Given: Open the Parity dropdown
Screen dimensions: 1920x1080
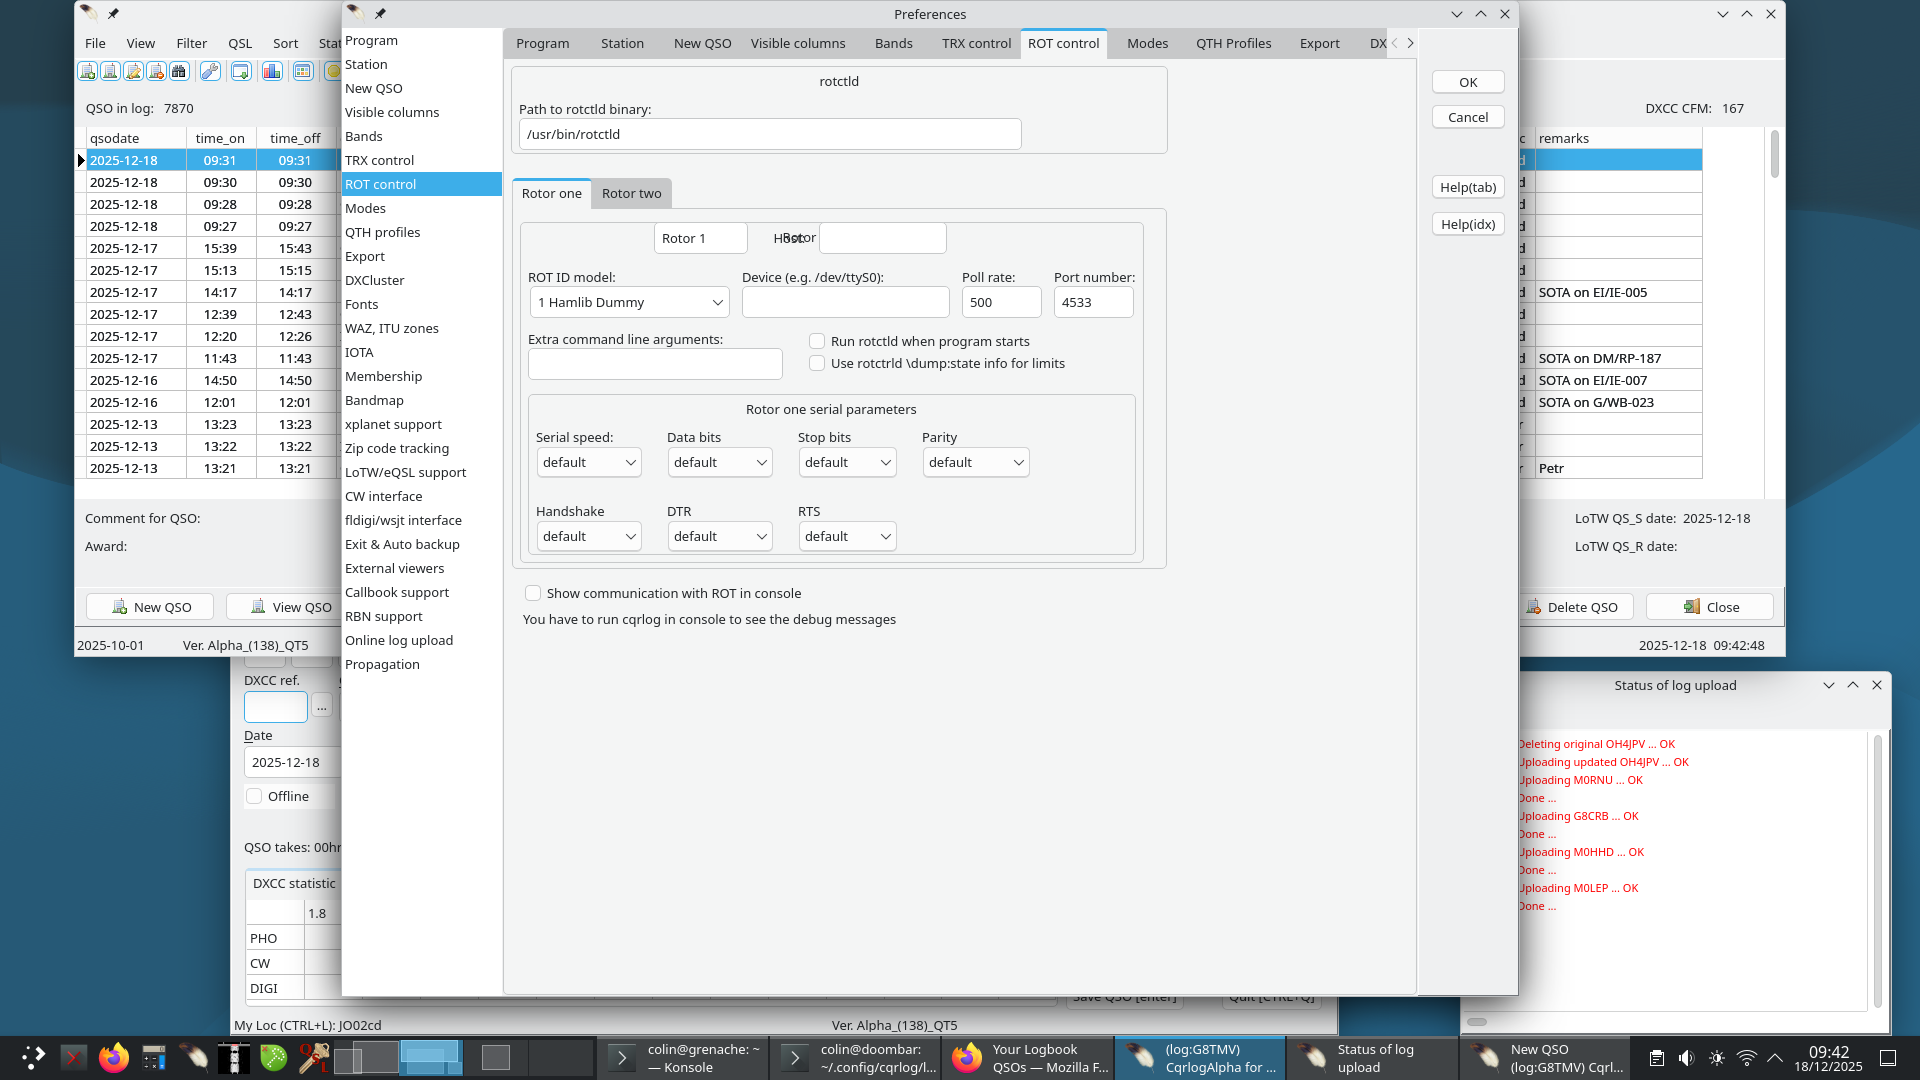Looking at the screenshot, I should [x=975, y=463].
